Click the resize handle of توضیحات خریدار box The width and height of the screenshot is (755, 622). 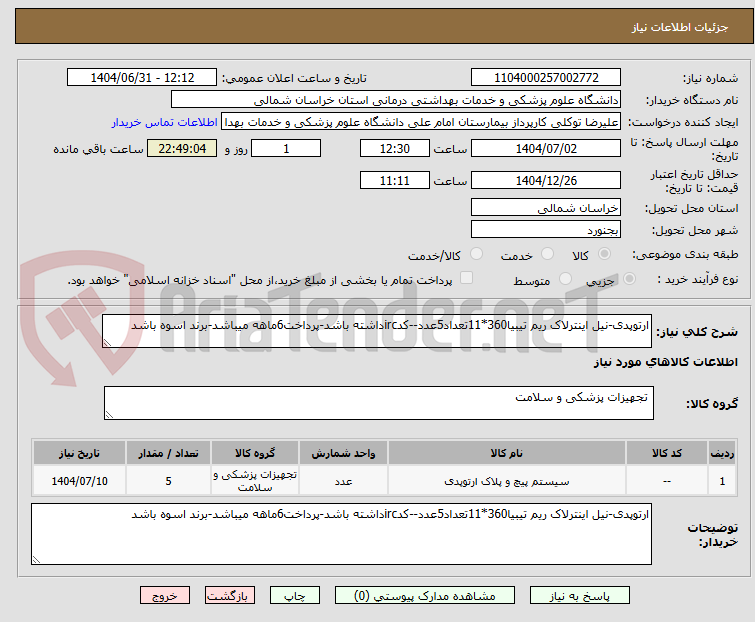[x=36, y=559]
